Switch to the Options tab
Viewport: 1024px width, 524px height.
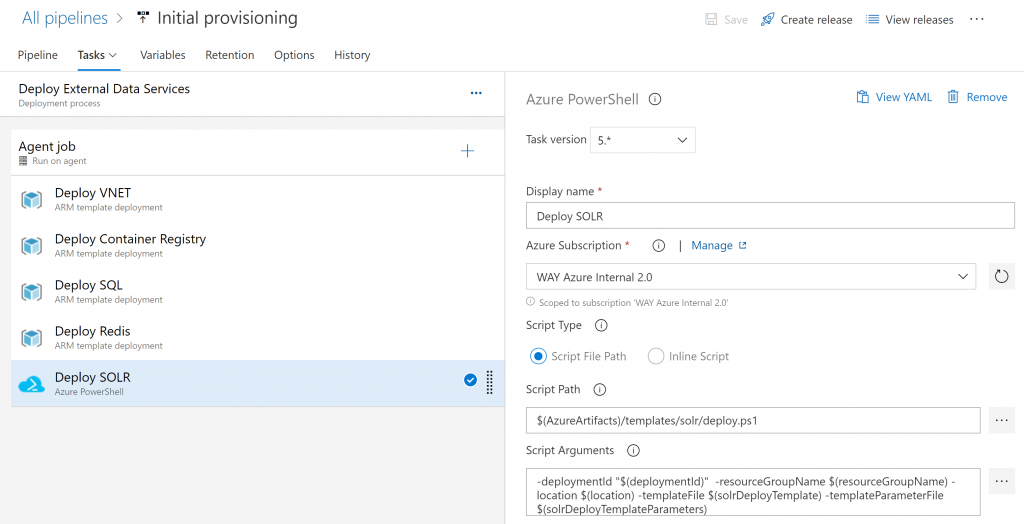click(294, 55)
